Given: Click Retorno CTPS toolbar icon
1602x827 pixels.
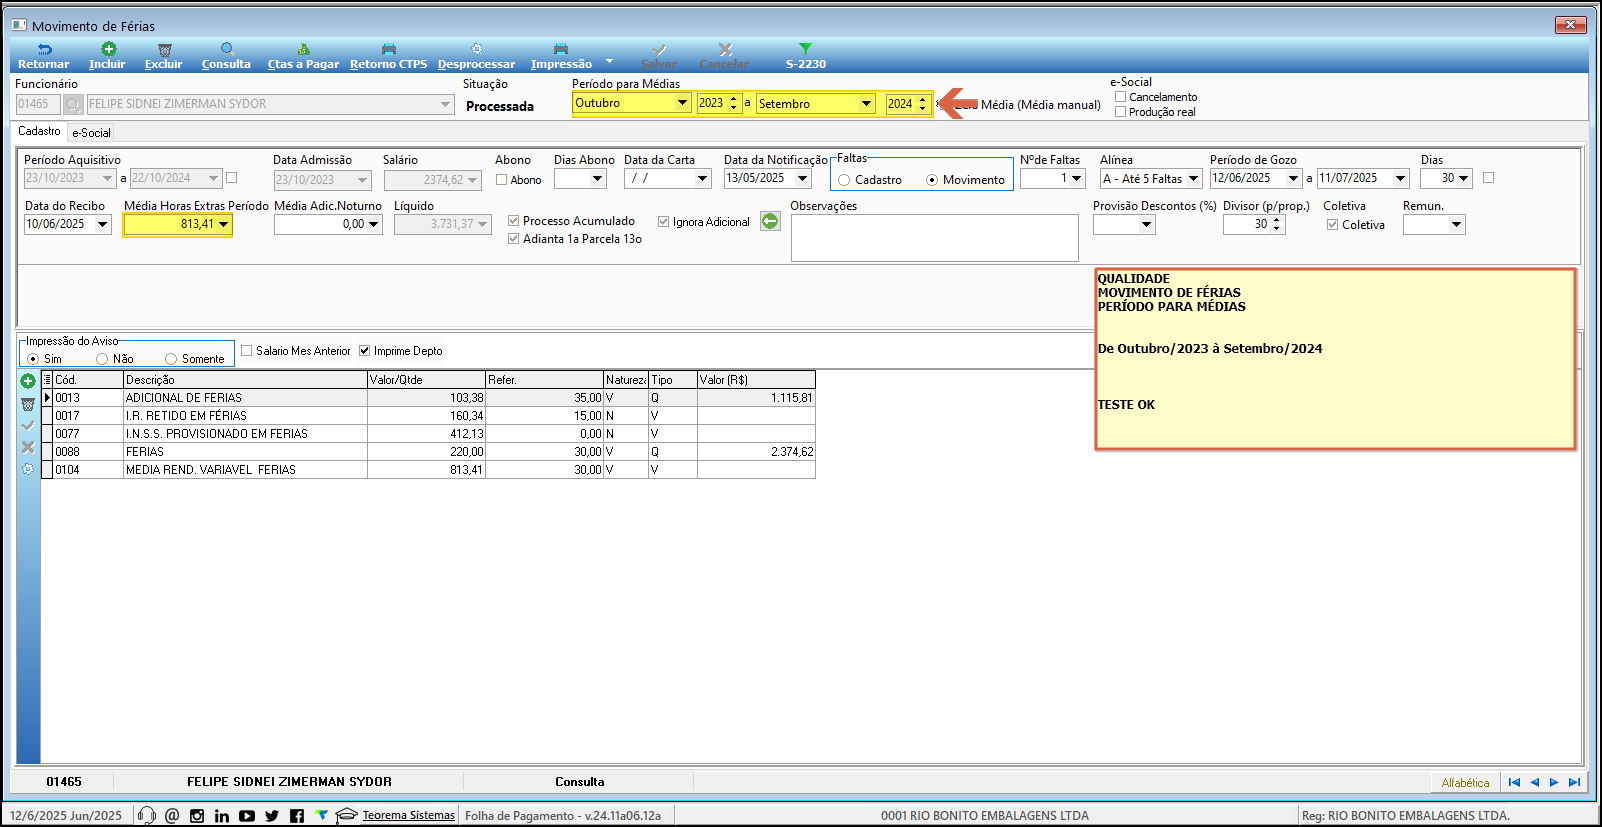Looking at the screenshot, I should [x=389, y=49].
